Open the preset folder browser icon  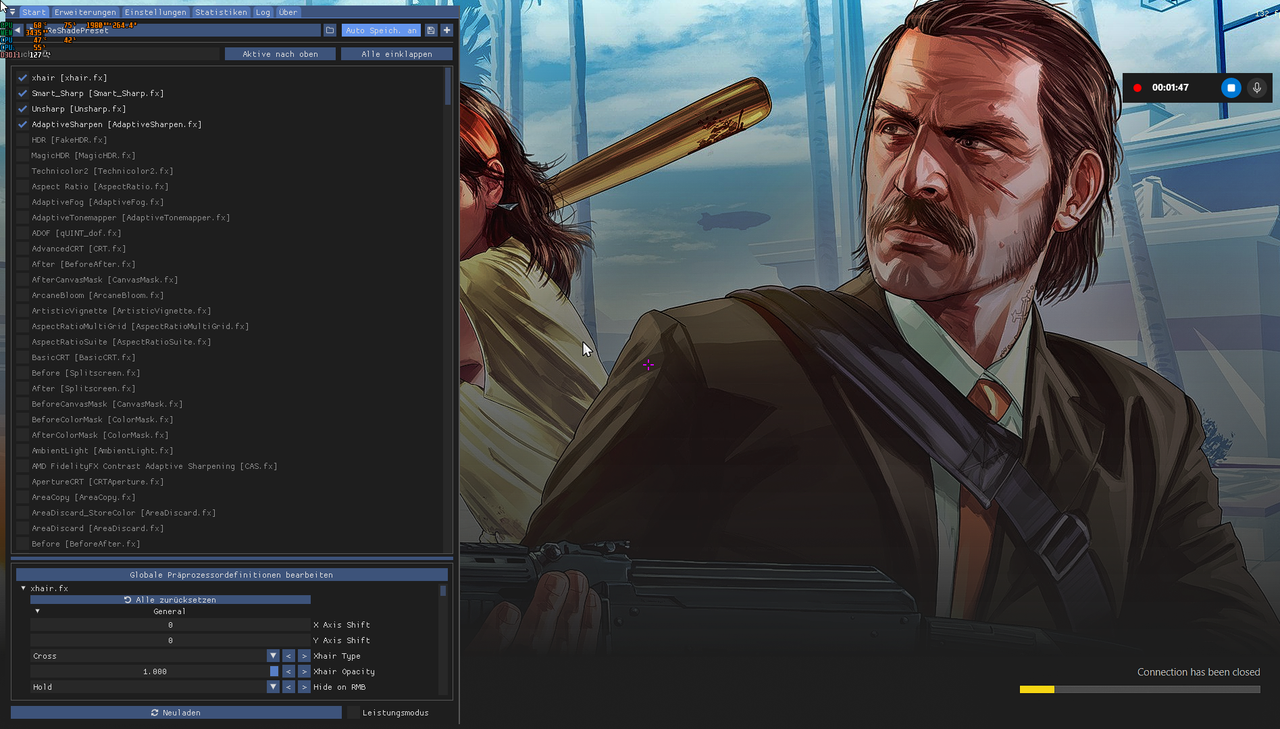click(330, 30)
